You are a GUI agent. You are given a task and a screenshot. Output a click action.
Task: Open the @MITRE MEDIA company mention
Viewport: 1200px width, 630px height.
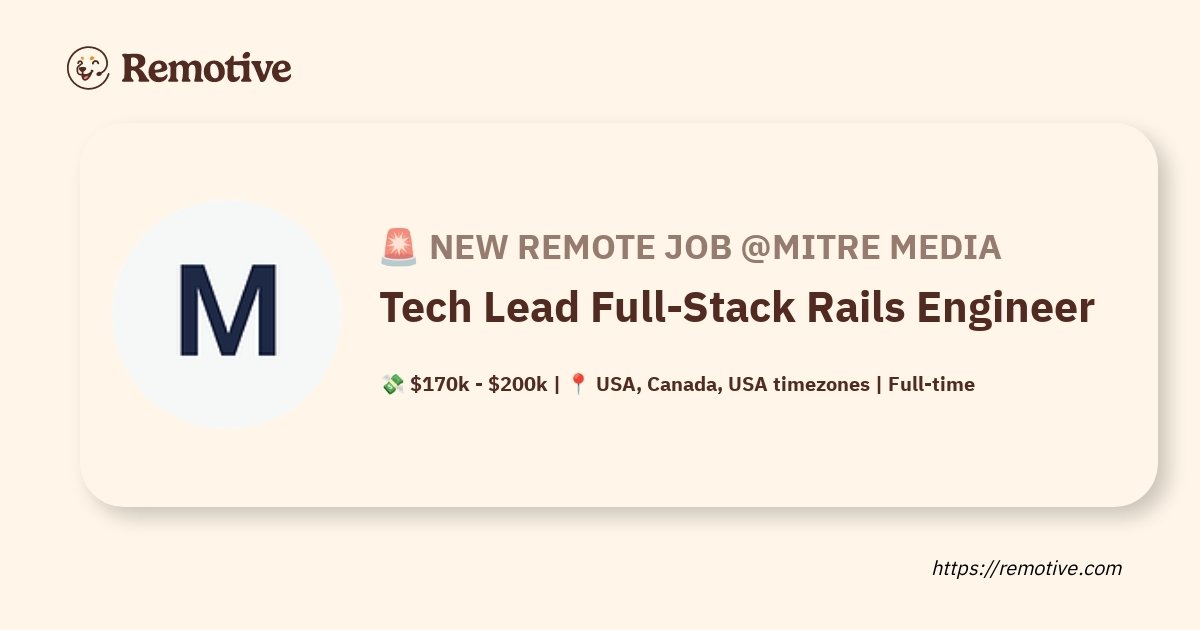pos(871,248)
